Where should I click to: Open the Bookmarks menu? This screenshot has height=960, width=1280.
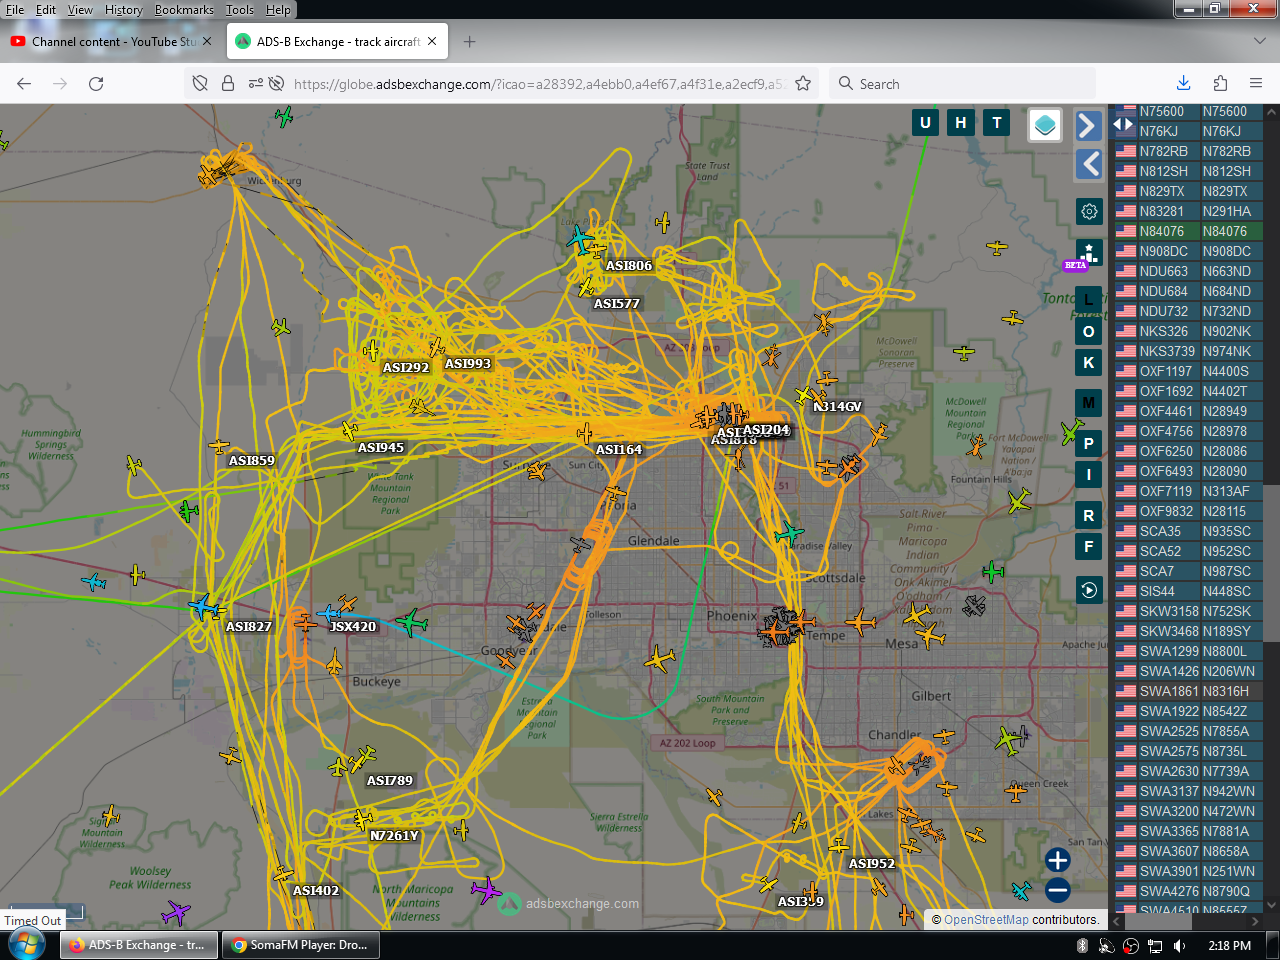(184, 10)
